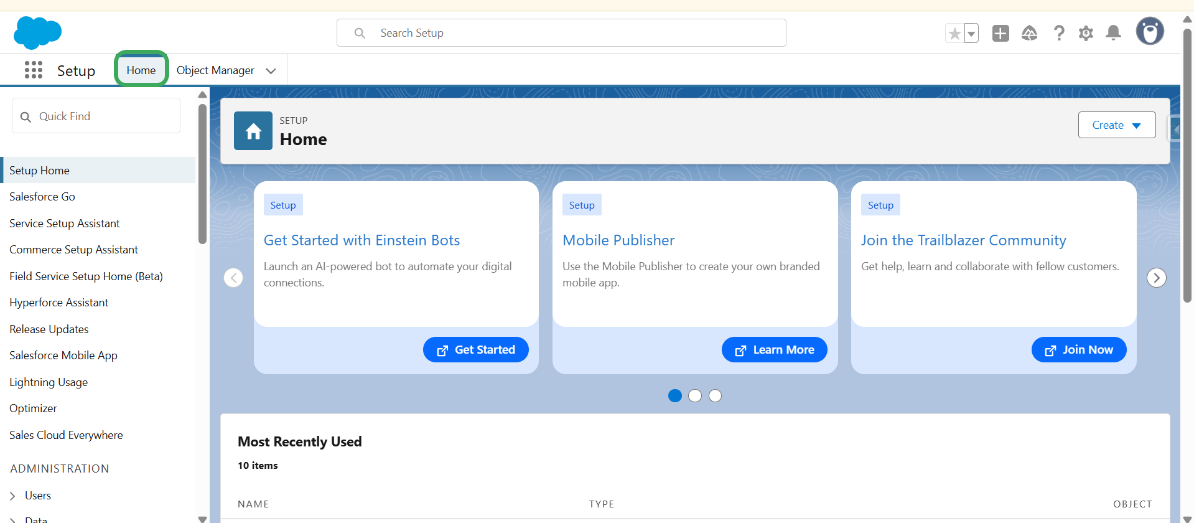Open Service Setup Assistant
Viewport: 1194px width, 523px height.
[64, 223]
